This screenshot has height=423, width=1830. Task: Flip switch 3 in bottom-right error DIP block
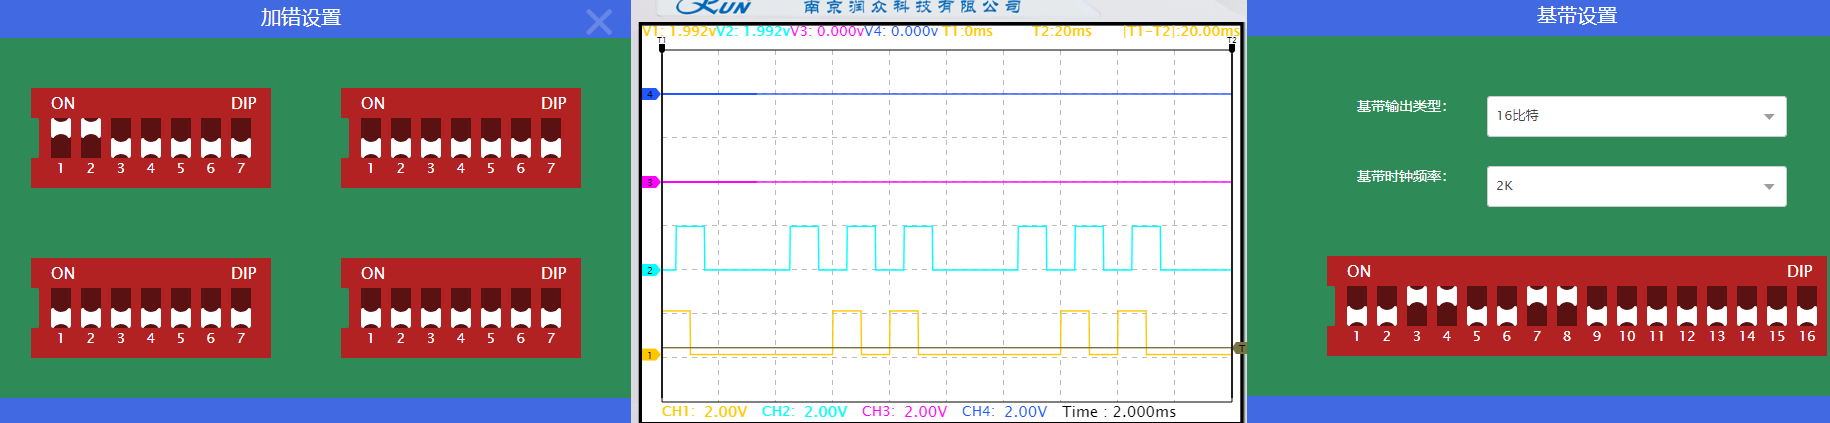pyautogui.click(x=431, y=308)
